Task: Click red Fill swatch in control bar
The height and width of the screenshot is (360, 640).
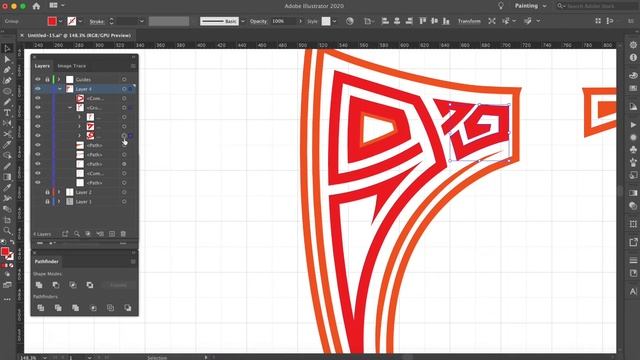Action: click(52, 21)
